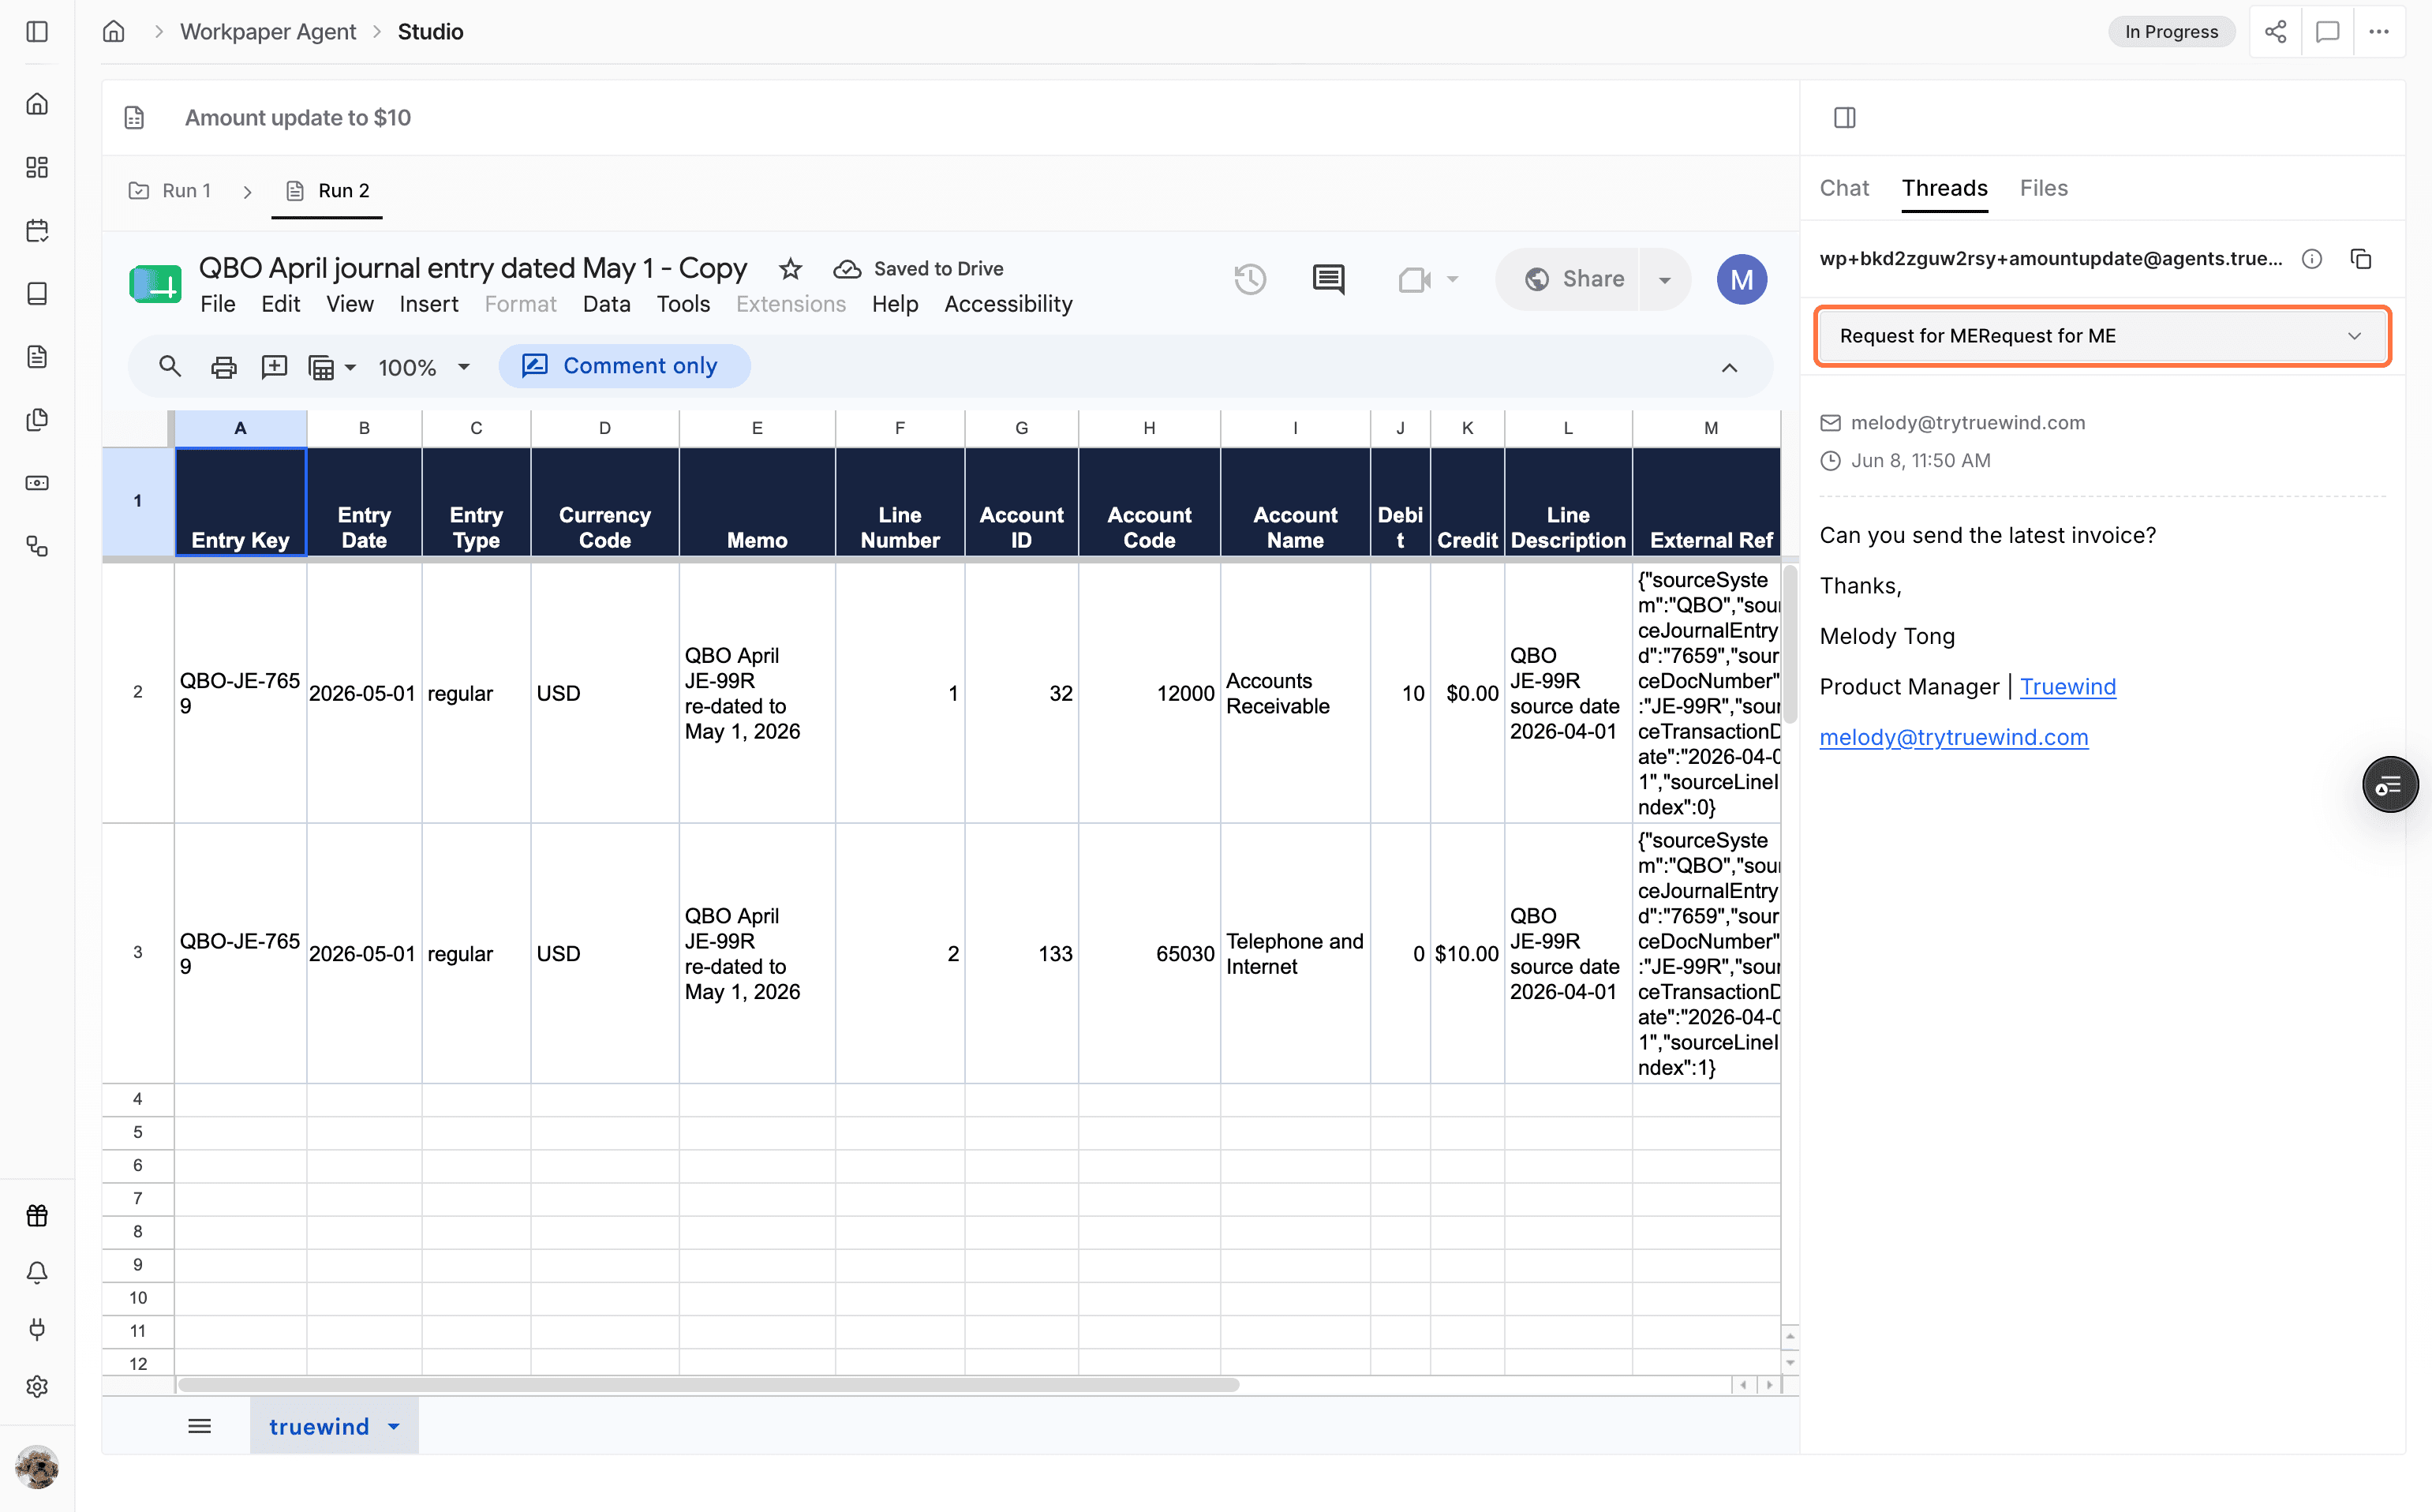The width and height of the screenshot is (2432, 1512).
Task: Open the File menu
Action: pos(217,304)
